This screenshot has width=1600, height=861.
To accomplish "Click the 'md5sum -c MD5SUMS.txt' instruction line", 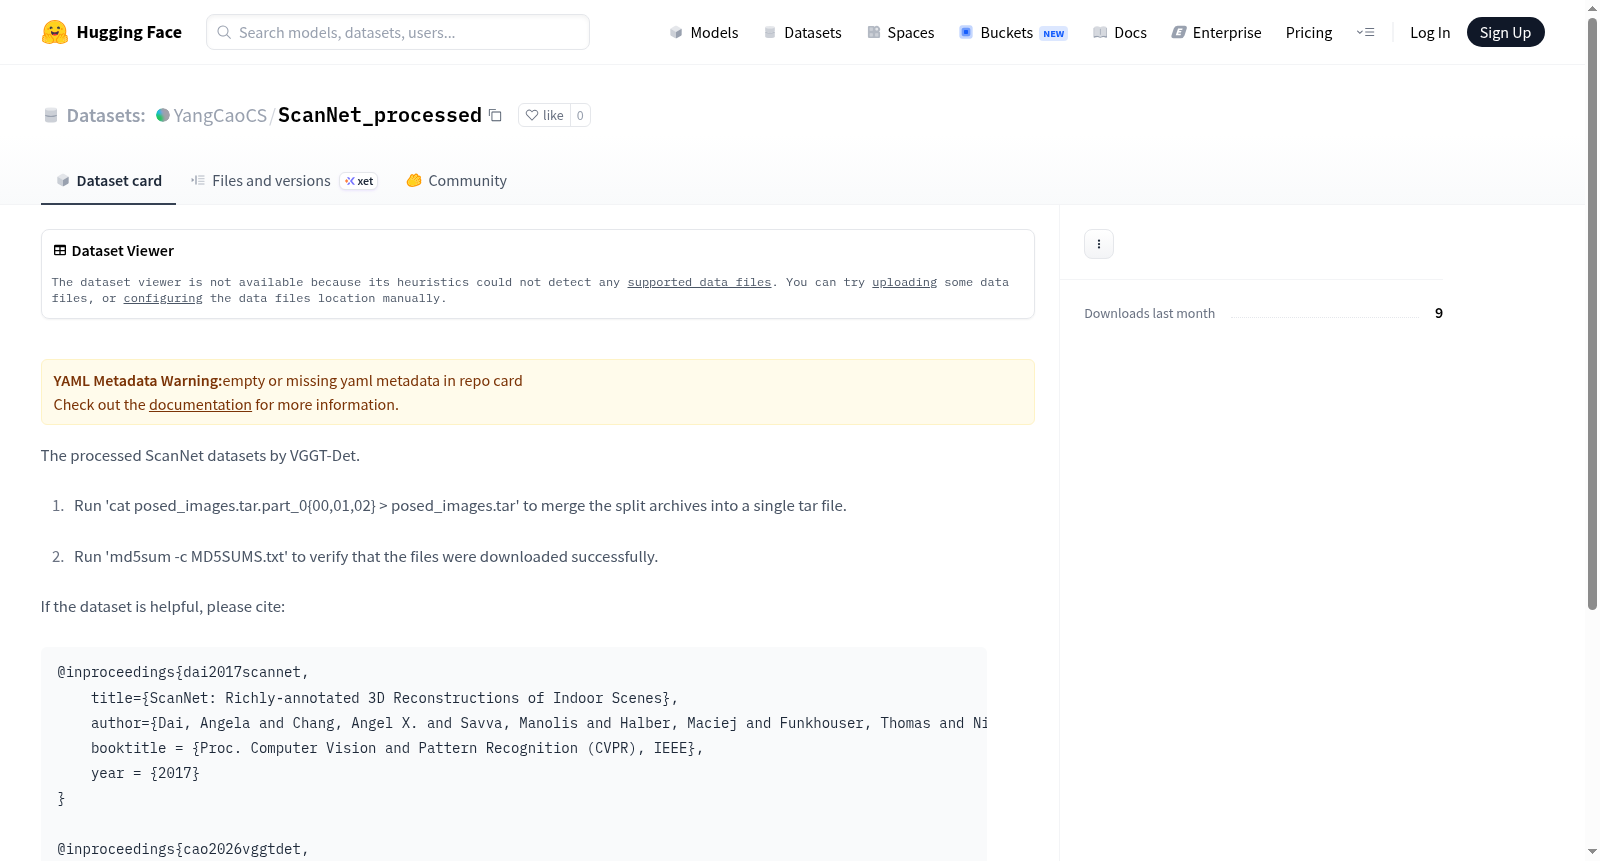I will tap(366, 557).
